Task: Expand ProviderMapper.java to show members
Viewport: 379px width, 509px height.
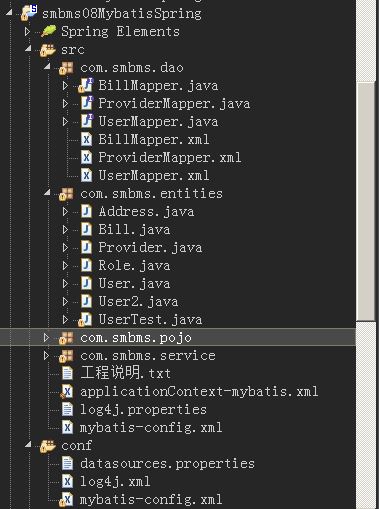Action: 65,104
